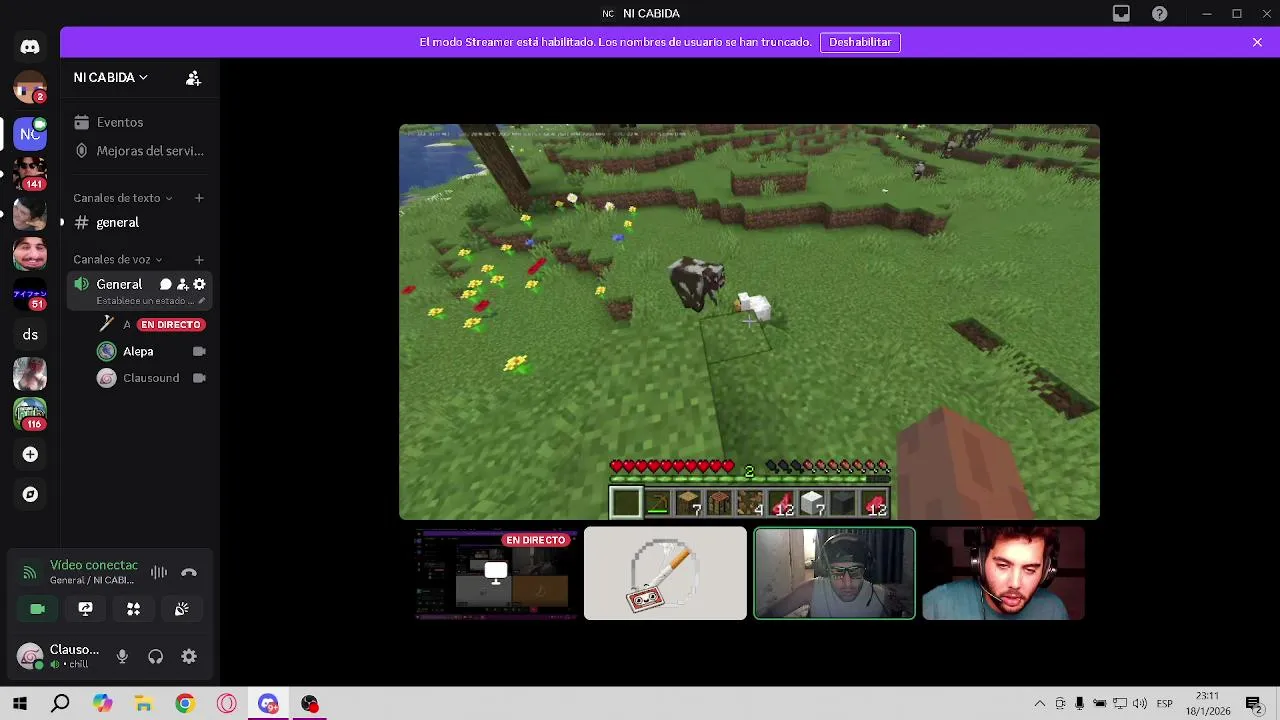1280x720 pixels.
Task: Select Alepa in the voice channel
Action: (150, 352)
